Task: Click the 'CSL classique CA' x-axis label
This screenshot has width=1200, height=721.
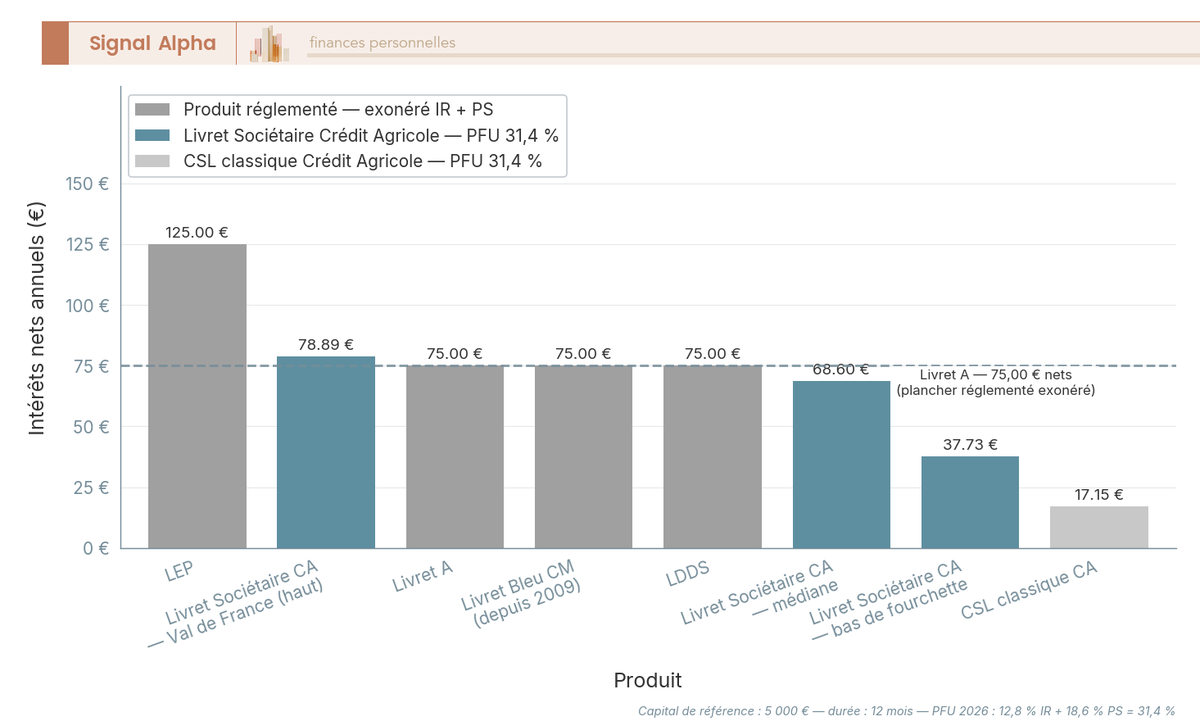Action: [x=1029, y=591]
